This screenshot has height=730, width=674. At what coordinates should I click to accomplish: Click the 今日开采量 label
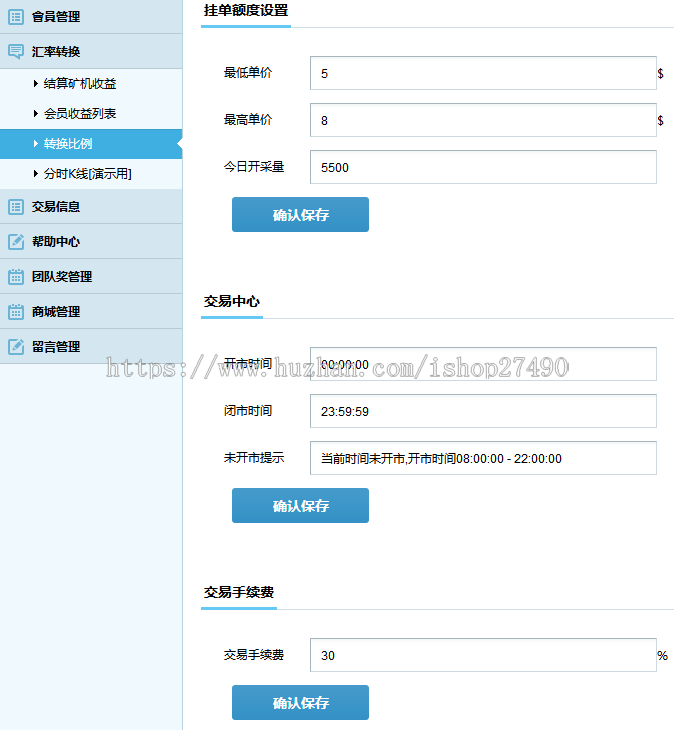click(x=254, y=167)
